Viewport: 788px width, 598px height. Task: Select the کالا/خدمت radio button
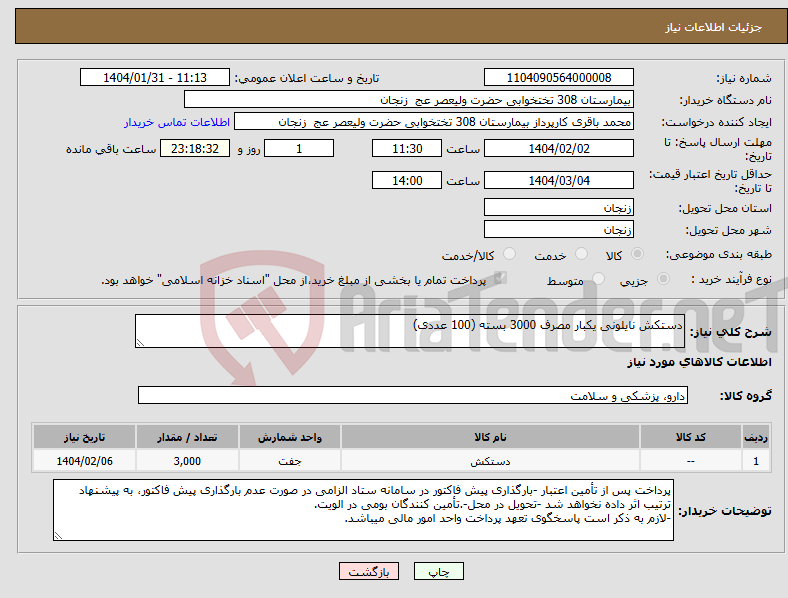[510, 254]
